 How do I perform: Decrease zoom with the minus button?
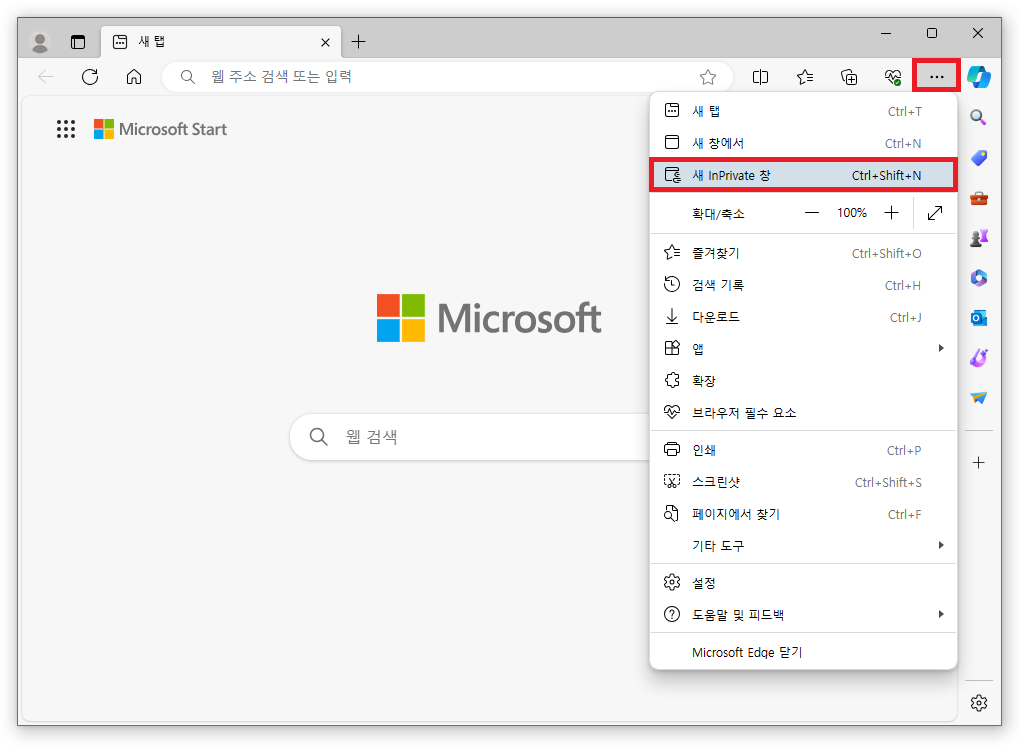coord(812,213)
